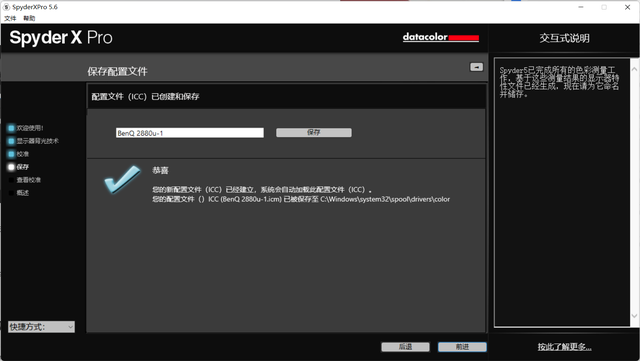Click the blue checkmark success icon
Image resolution: width=640 pixels, height=361 pixels.
coord(122,180)
